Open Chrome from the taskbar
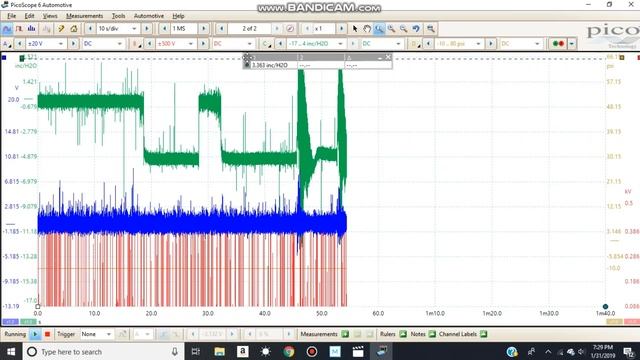The width and height of the screenshot is (640, 360). click(289, 351)
